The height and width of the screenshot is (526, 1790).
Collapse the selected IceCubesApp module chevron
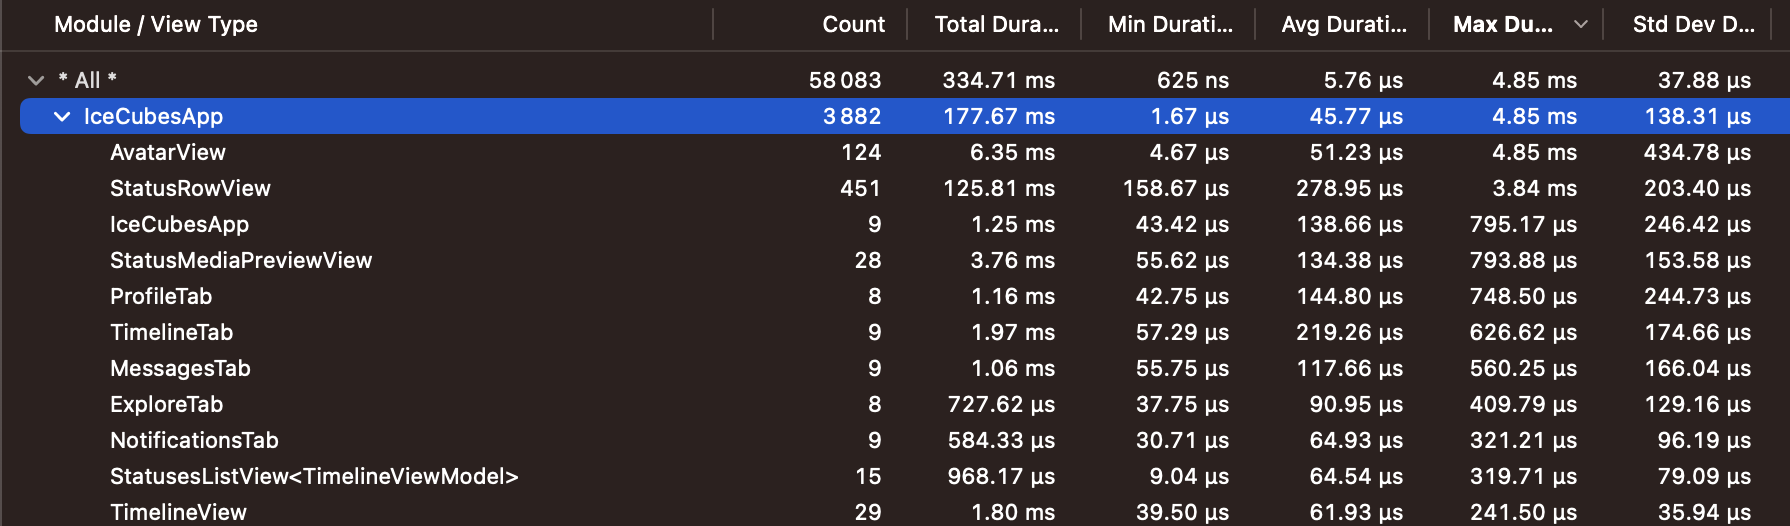62,116
